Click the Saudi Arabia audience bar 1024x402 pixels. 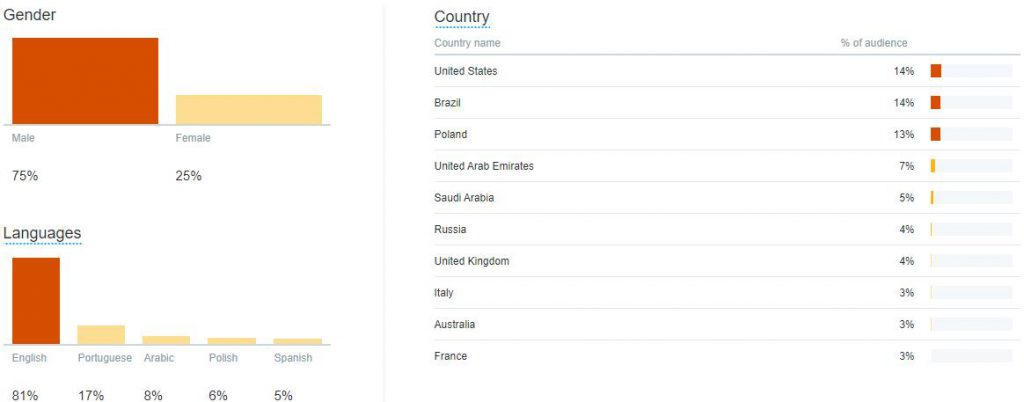[971, 198]
